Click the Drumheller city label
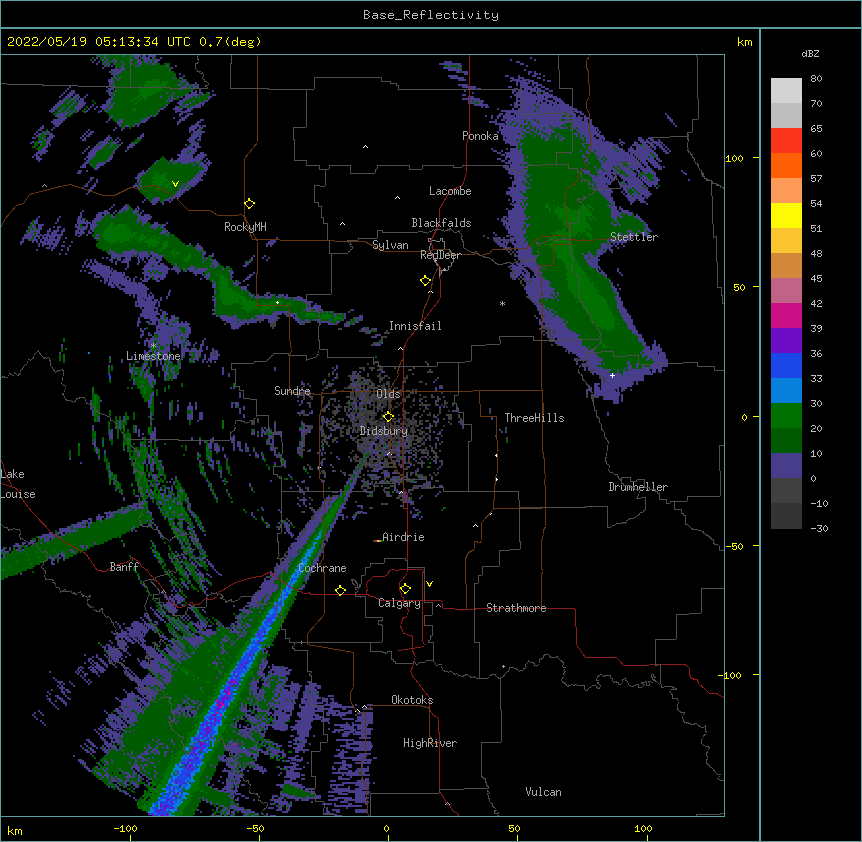 point(638,487)
